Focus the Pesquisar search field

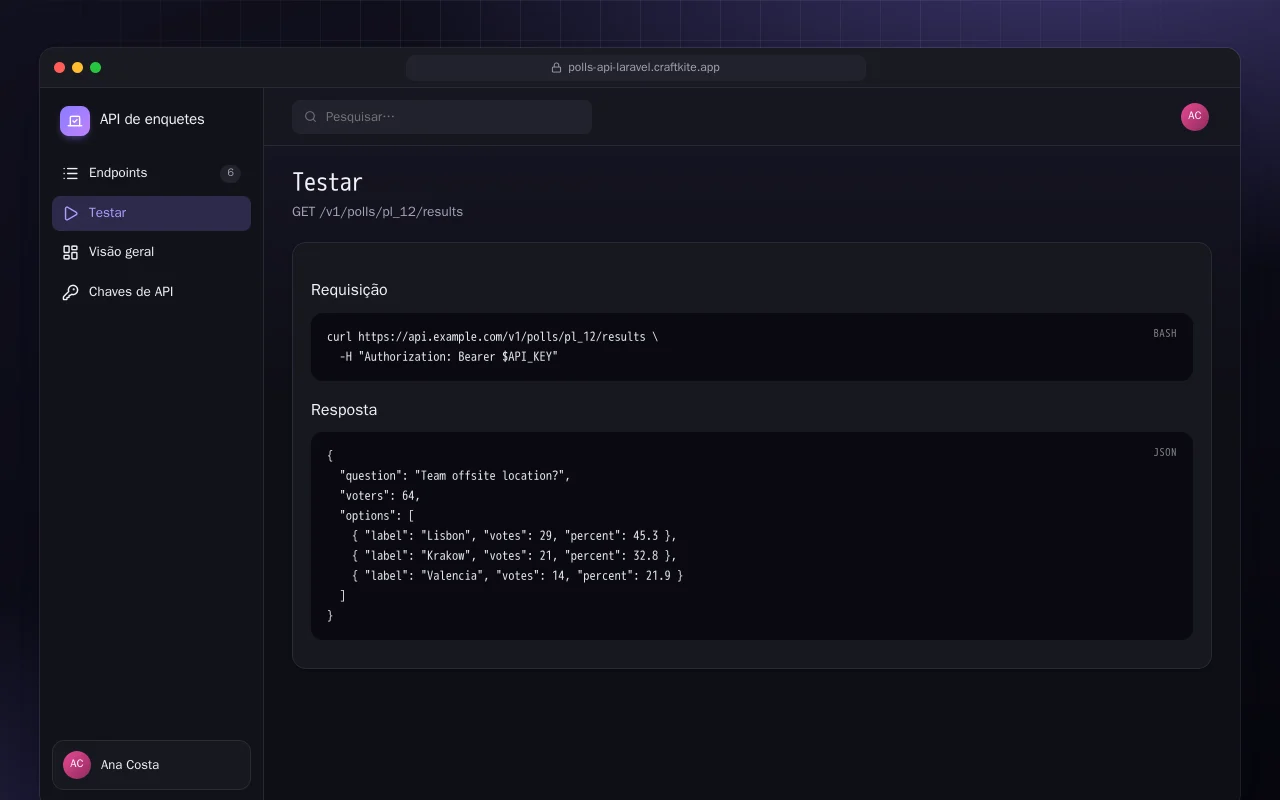click(442, 117)
